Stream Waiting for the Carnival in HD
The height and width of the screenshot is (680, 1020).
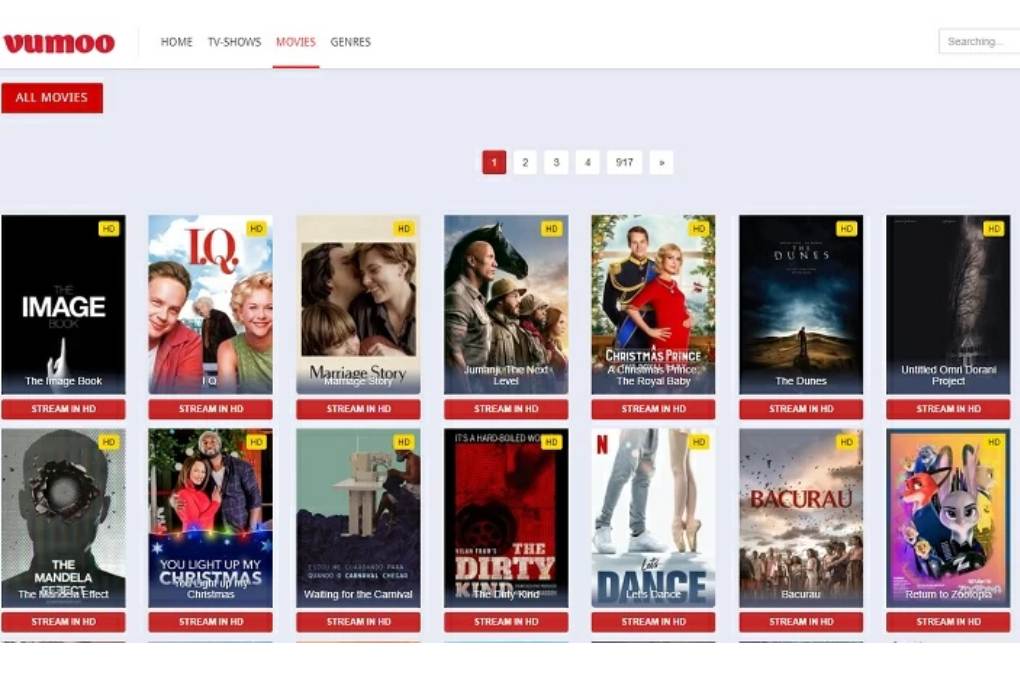coord(358,622)
